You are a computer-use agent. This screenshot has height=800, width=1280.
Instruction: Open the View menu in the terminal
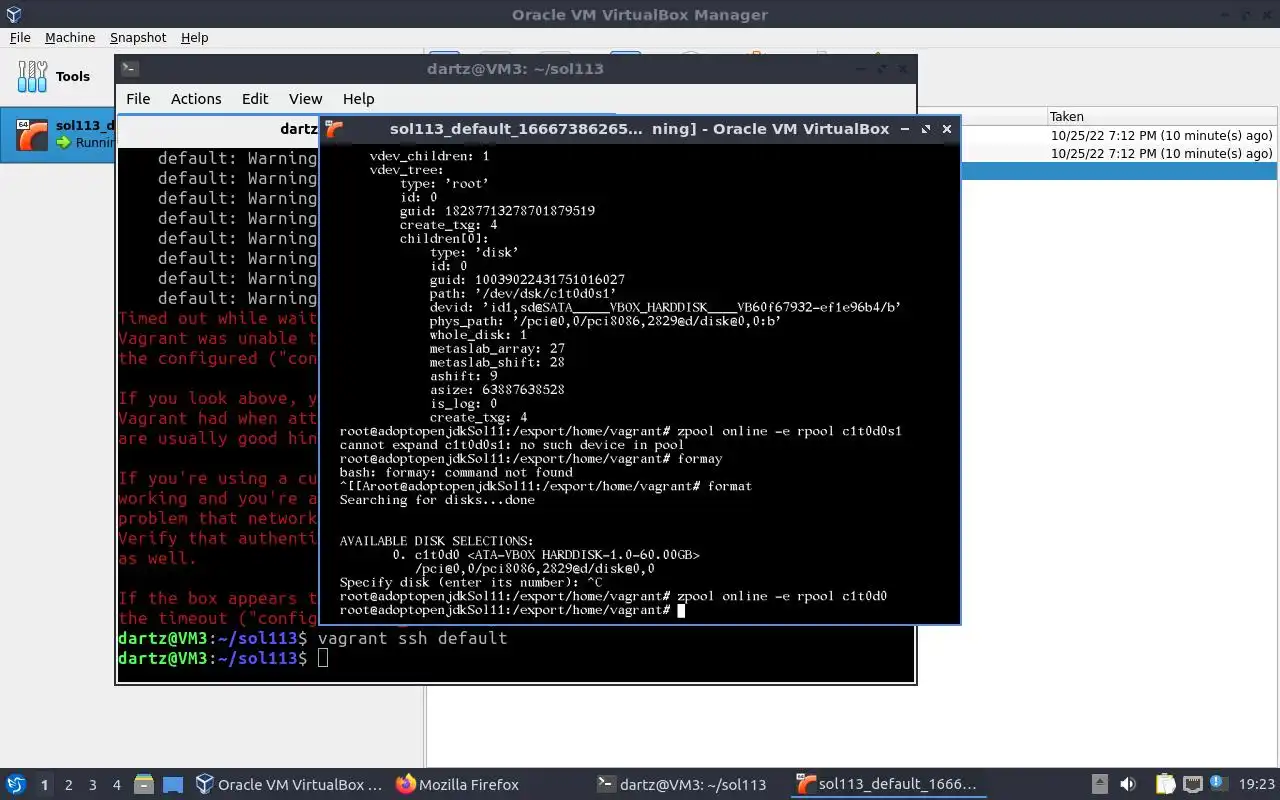(x=305, y=98)
